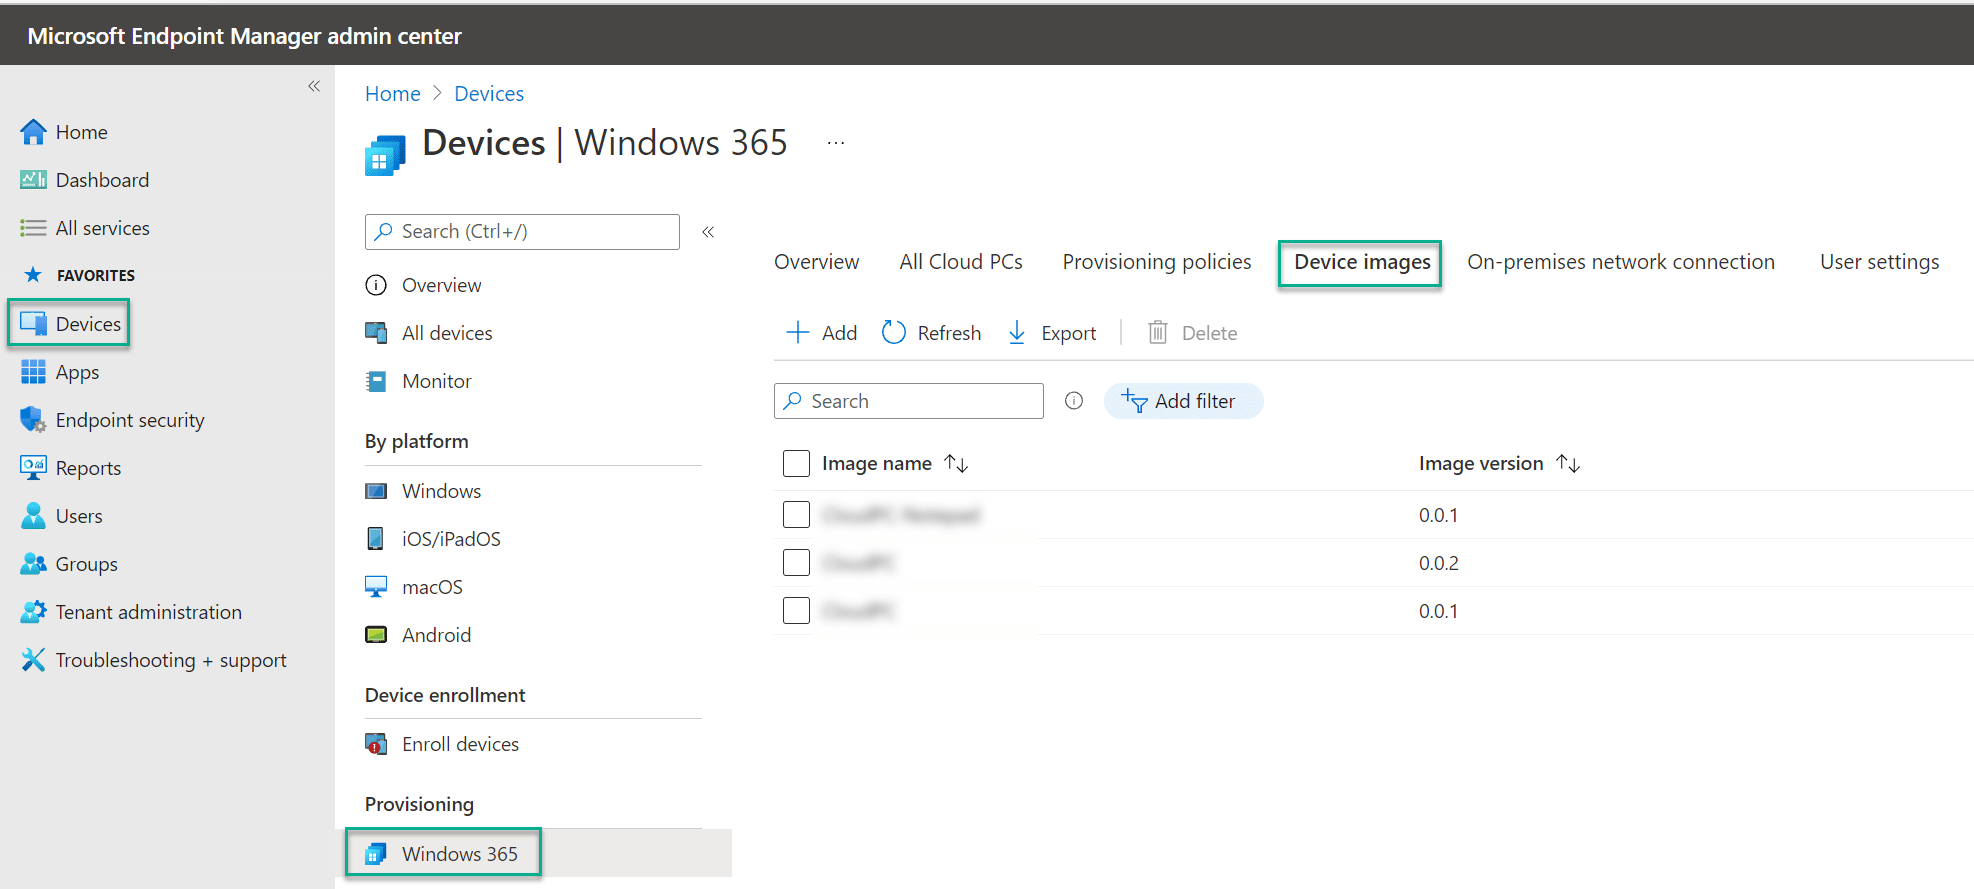Click the iOS/iPadOS tablet icon
Screen dimensions: 1974x889
pos(375,539)
